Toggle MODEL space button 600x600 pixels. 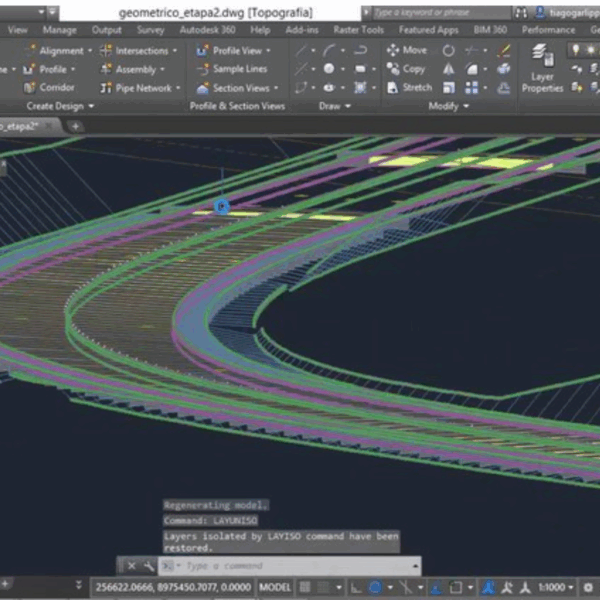(x=276, y=587)
